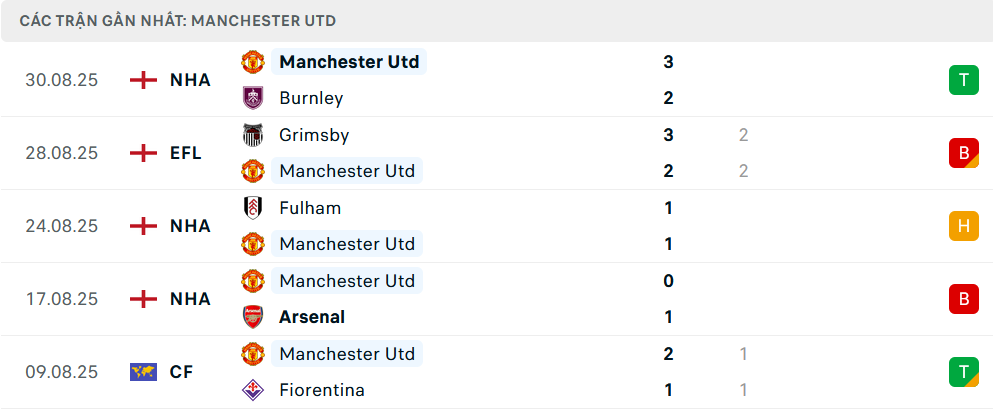Click the red B badge for Grimsby match

click(x=963, y=153)
